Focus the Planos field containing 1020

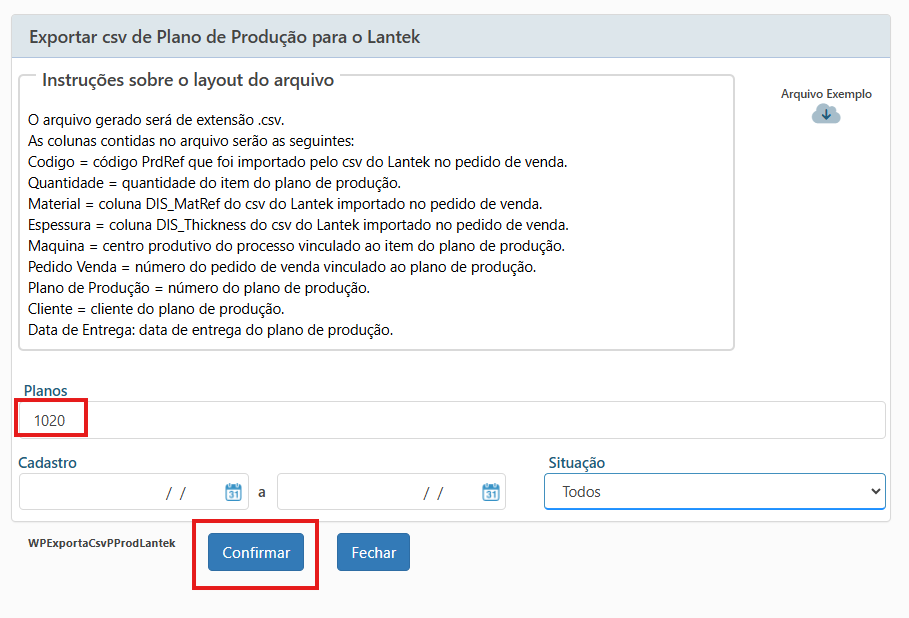point(450,420)
